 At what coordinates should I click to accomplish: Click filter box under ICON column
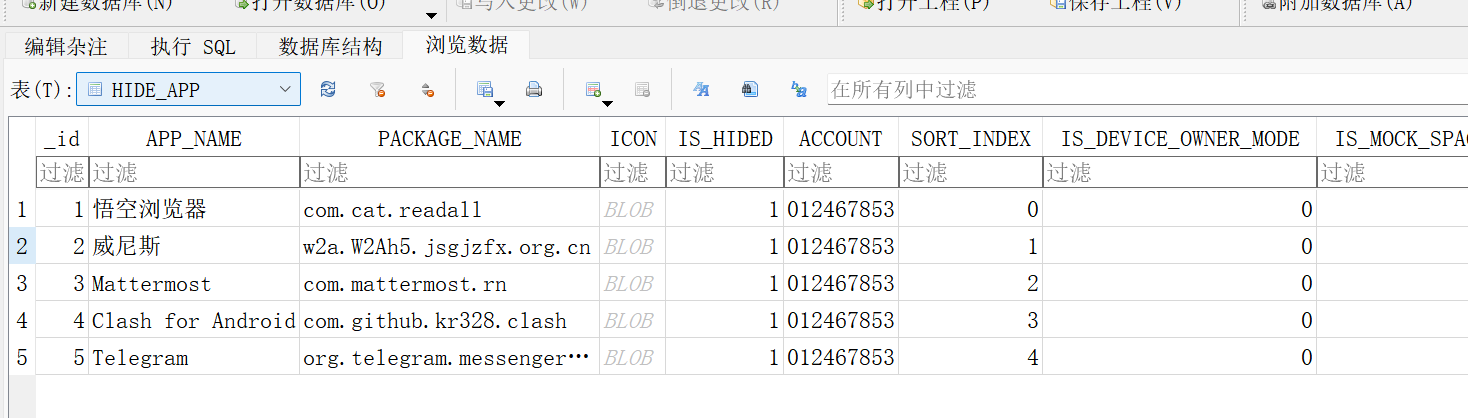[x=633, y=173]
